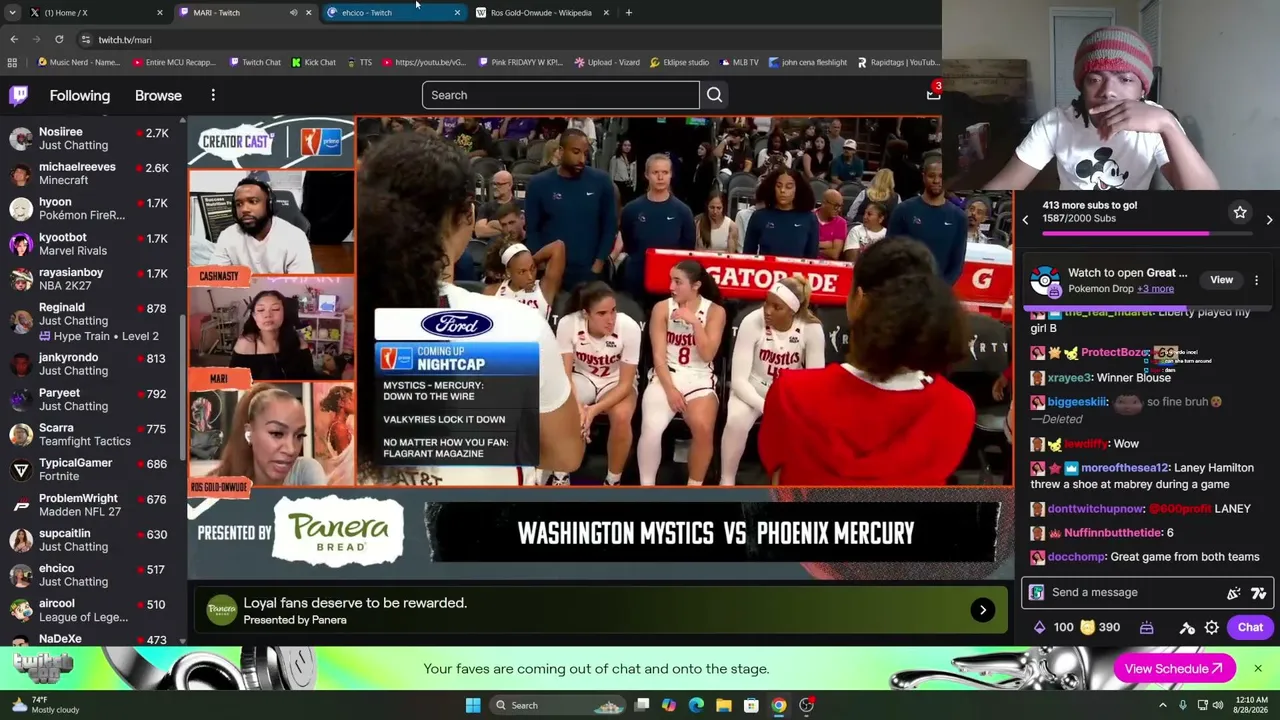Open the ehcico channel in the sidebar

click(92, 575)
